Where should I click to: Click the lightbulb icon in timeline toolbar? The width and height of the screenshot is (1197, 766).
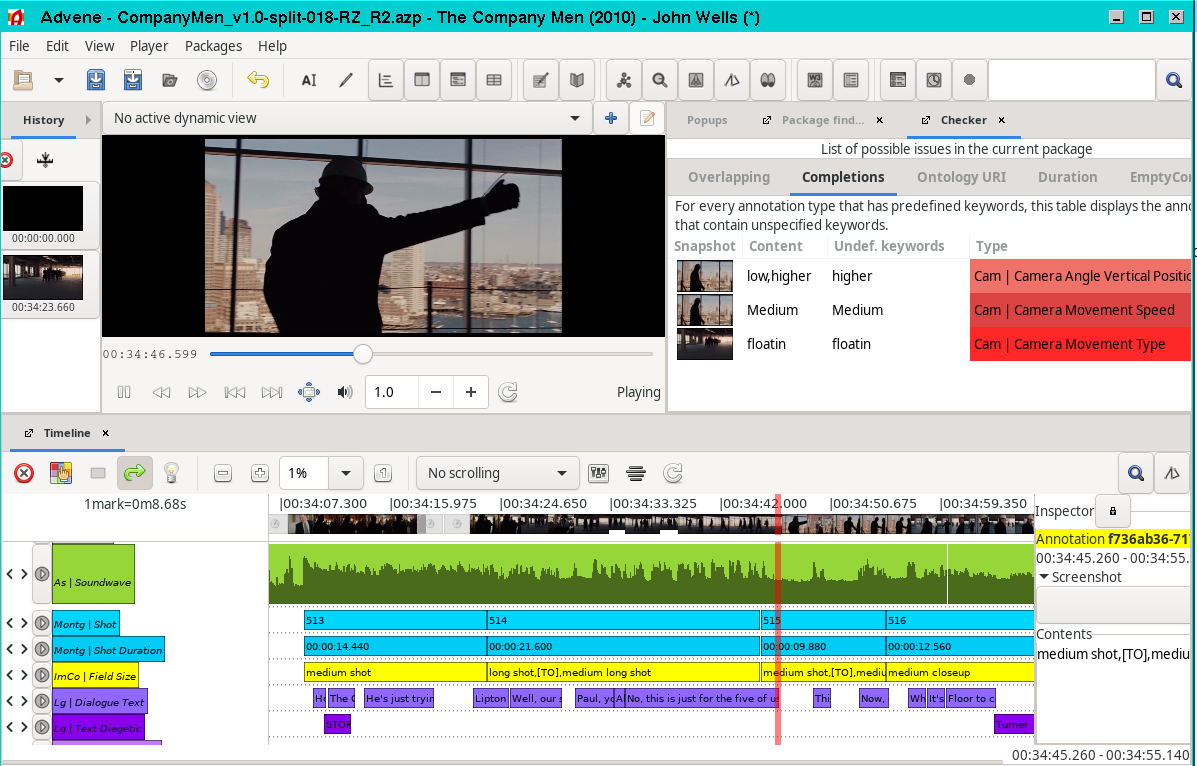coord(171,473)
